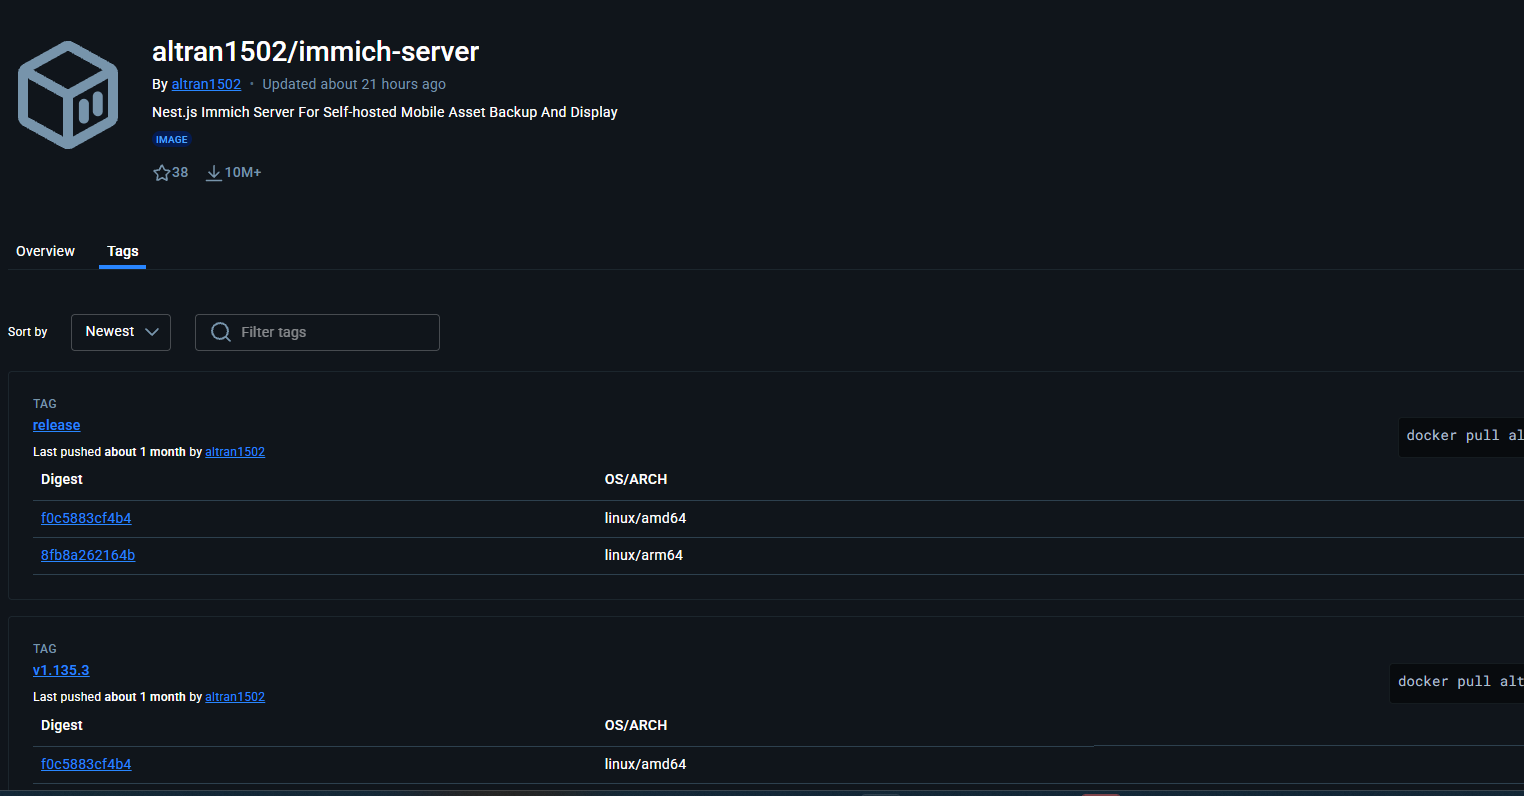Open the altran1502 publisher link under the title
Image resolution: width=1524 pixels, height=796 pixels.
[206, 84]
